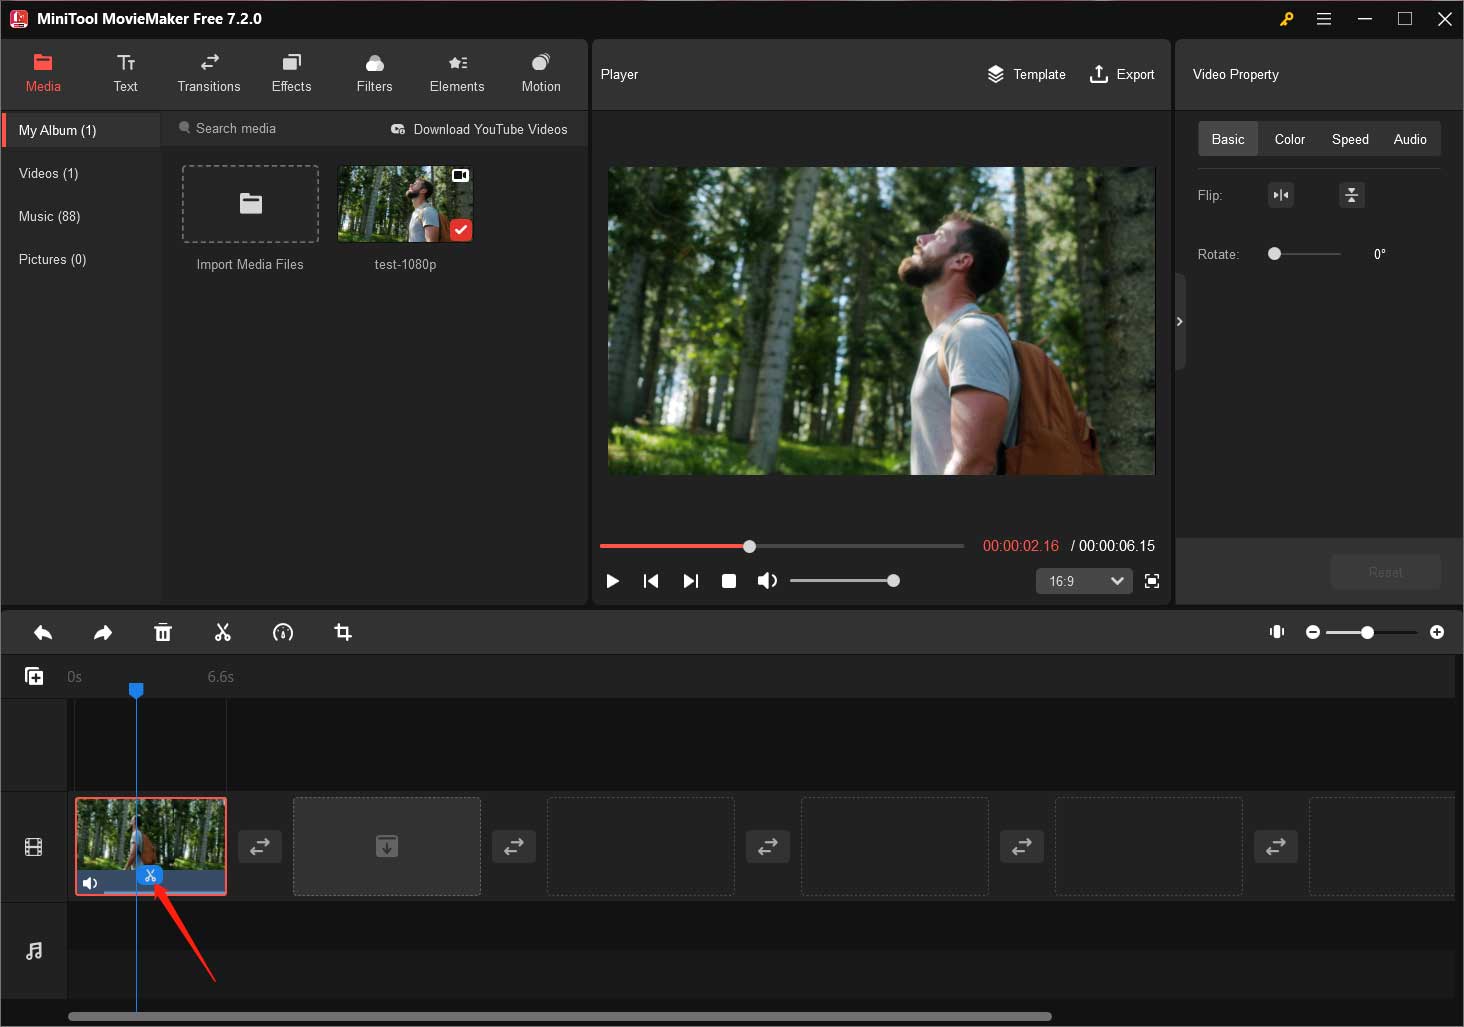Click the player progress bar
This screenshot has height=1027, width=1464.
point(782,546)
